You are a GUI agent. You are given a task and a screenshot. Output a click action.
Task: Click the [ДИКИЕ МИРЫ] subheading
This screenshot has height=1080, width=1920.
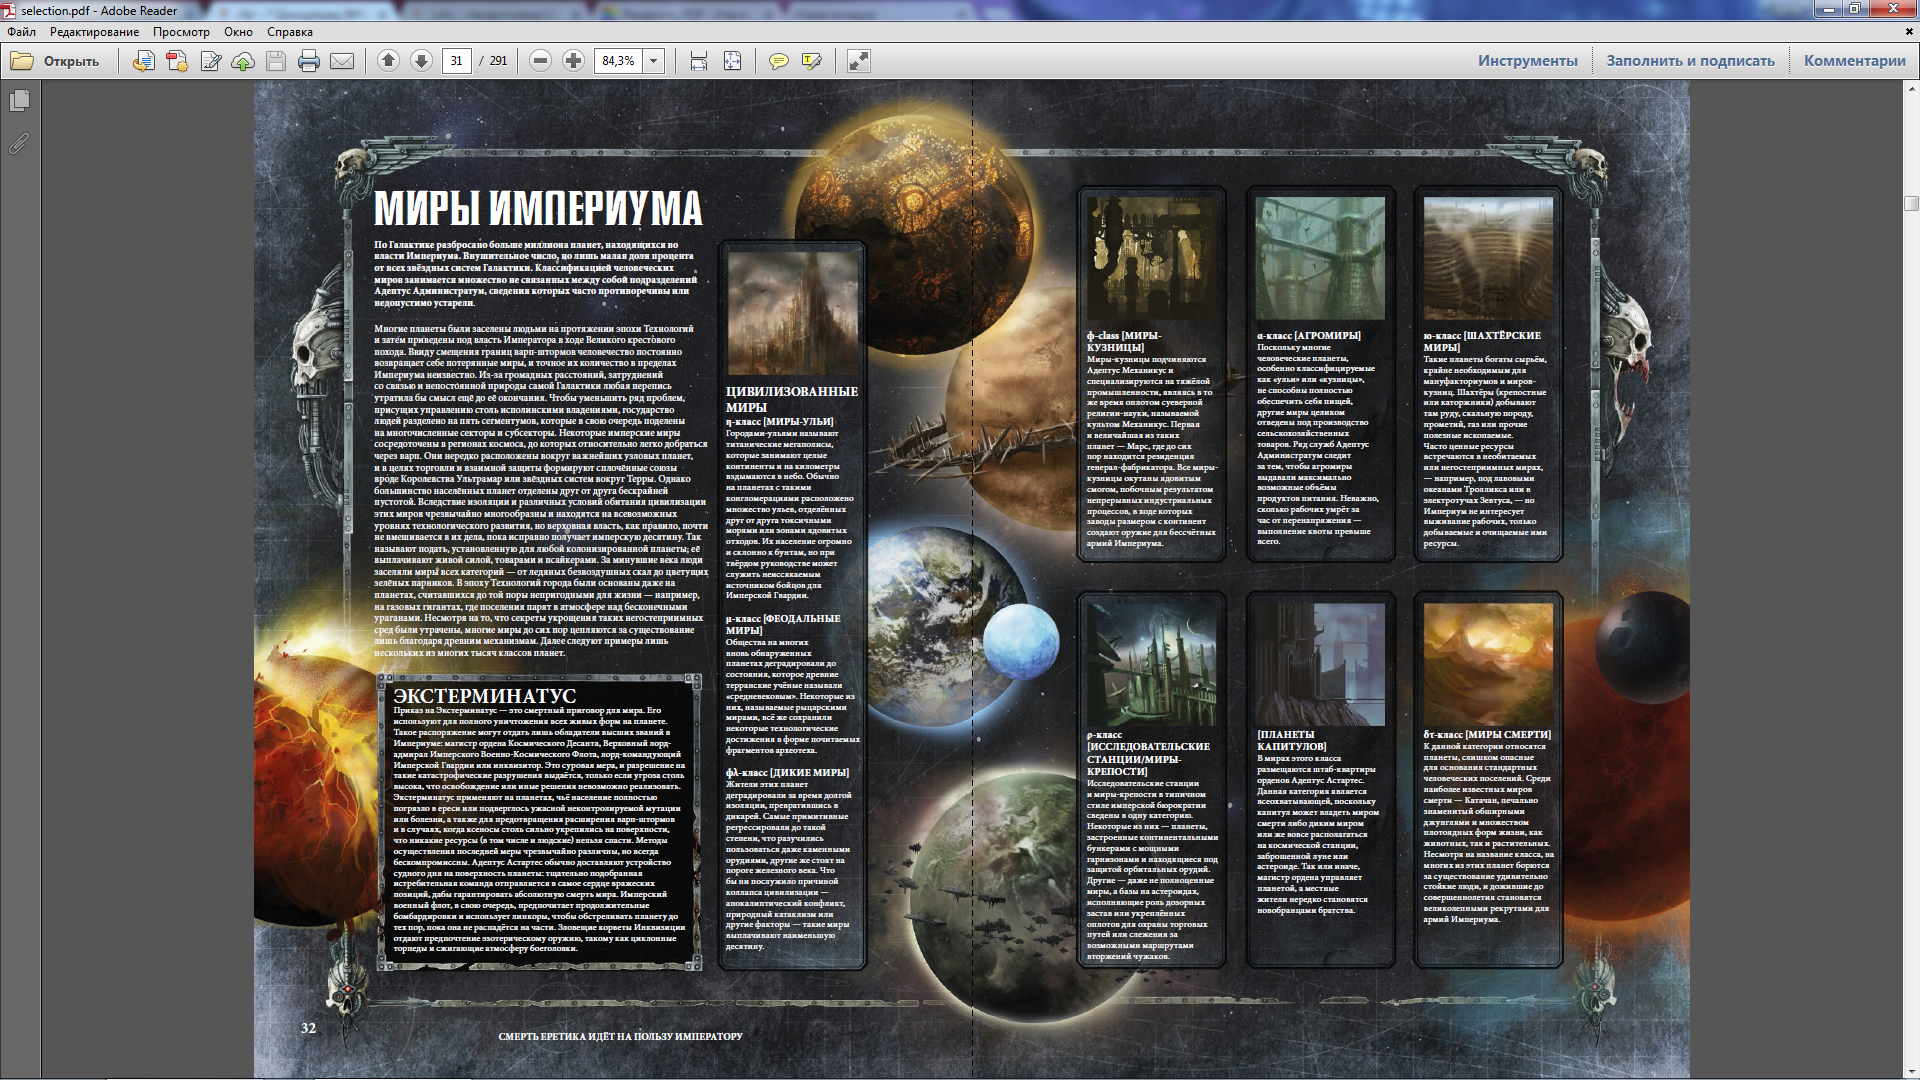tap(809, 772)
